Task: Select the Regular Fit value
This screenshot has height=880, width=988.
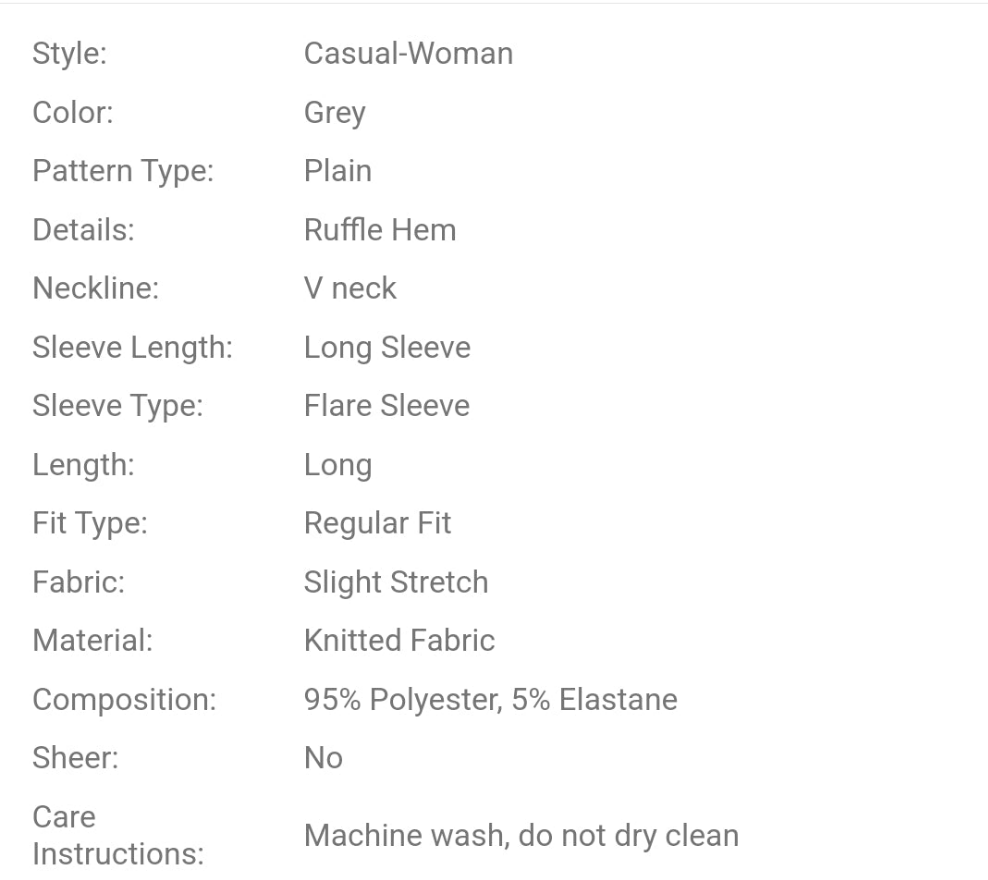Action: [377, 523]
